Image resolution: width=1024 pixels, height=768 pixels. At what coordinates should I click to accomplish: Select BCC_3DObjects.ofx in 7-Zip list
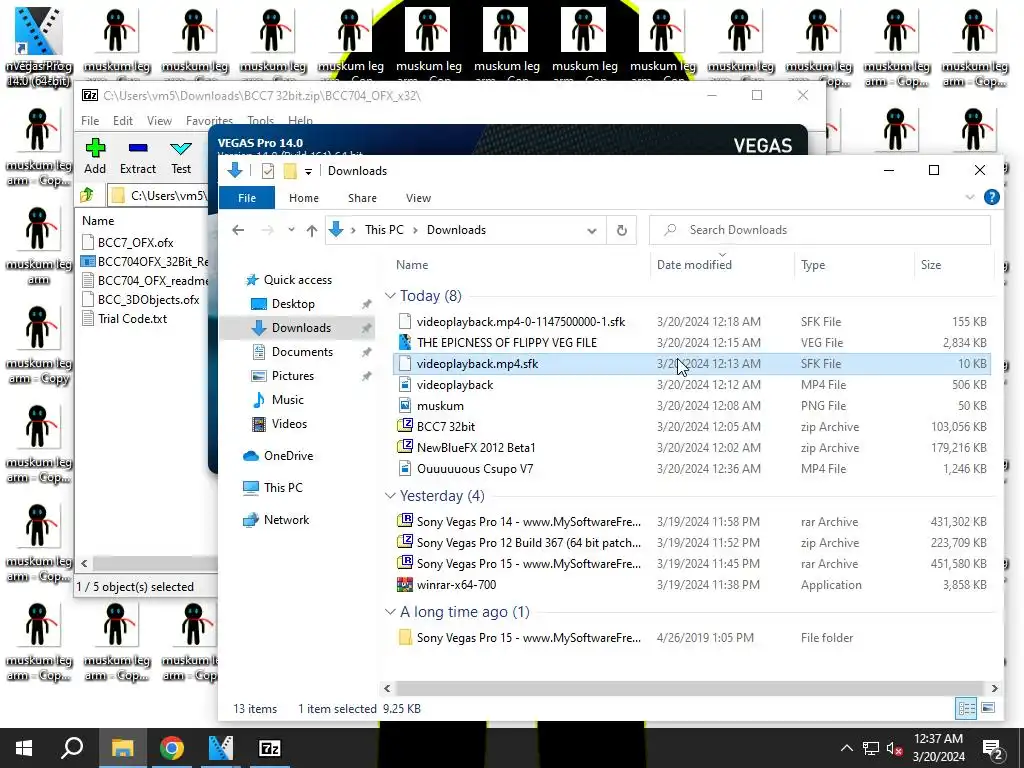pos(148,300)
